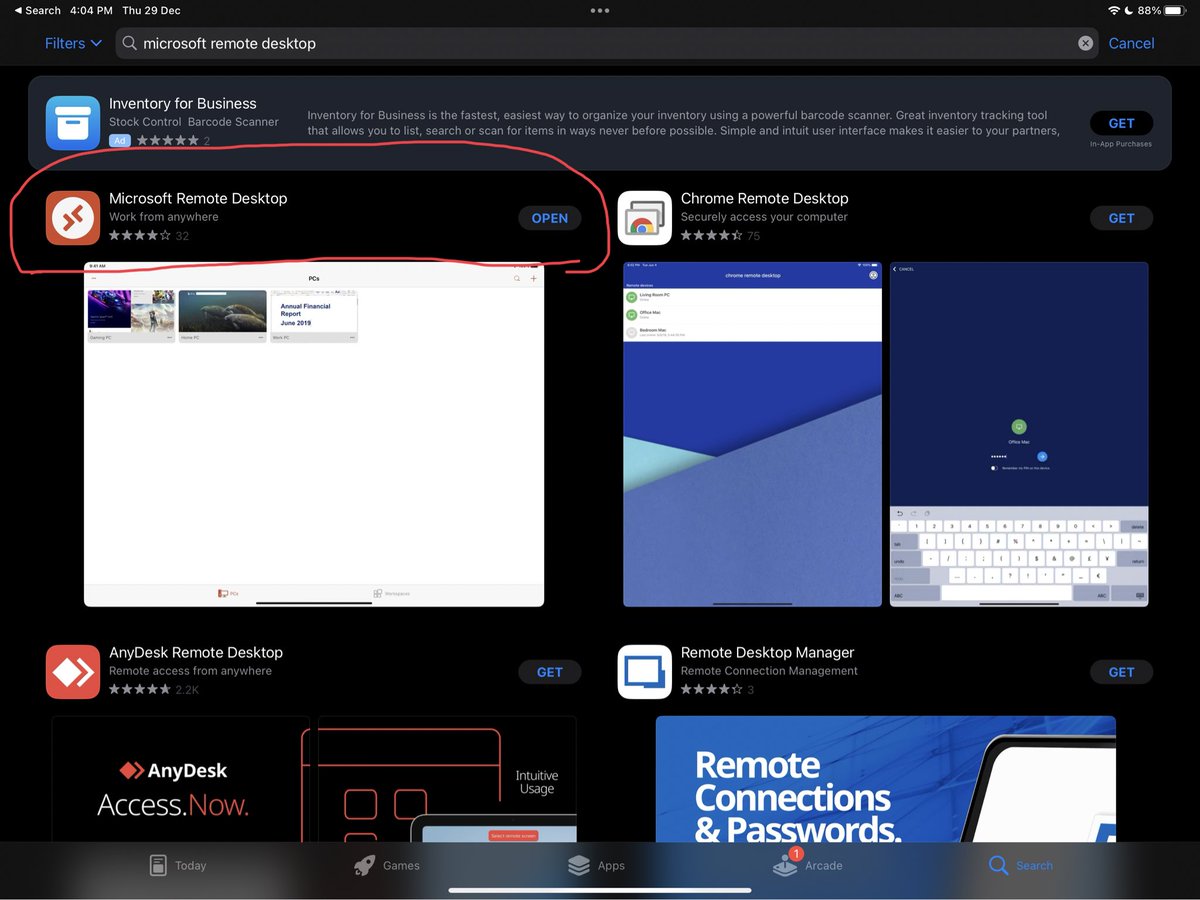Image resolution: width=1200 pixels, height=900 pixels.
Task: Select the Search tab in bottom bar
Action: coord(1020,865)
